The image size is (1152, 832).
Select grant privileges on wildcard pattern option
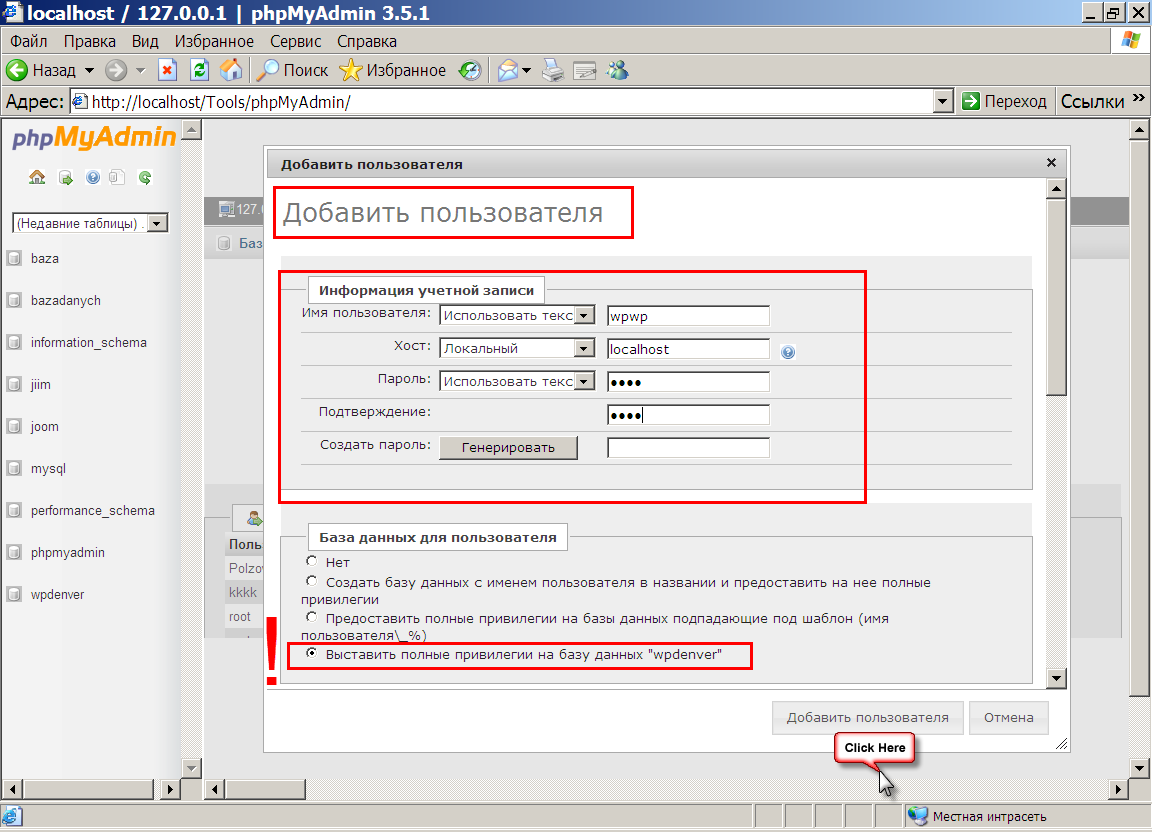pos(312,617)
